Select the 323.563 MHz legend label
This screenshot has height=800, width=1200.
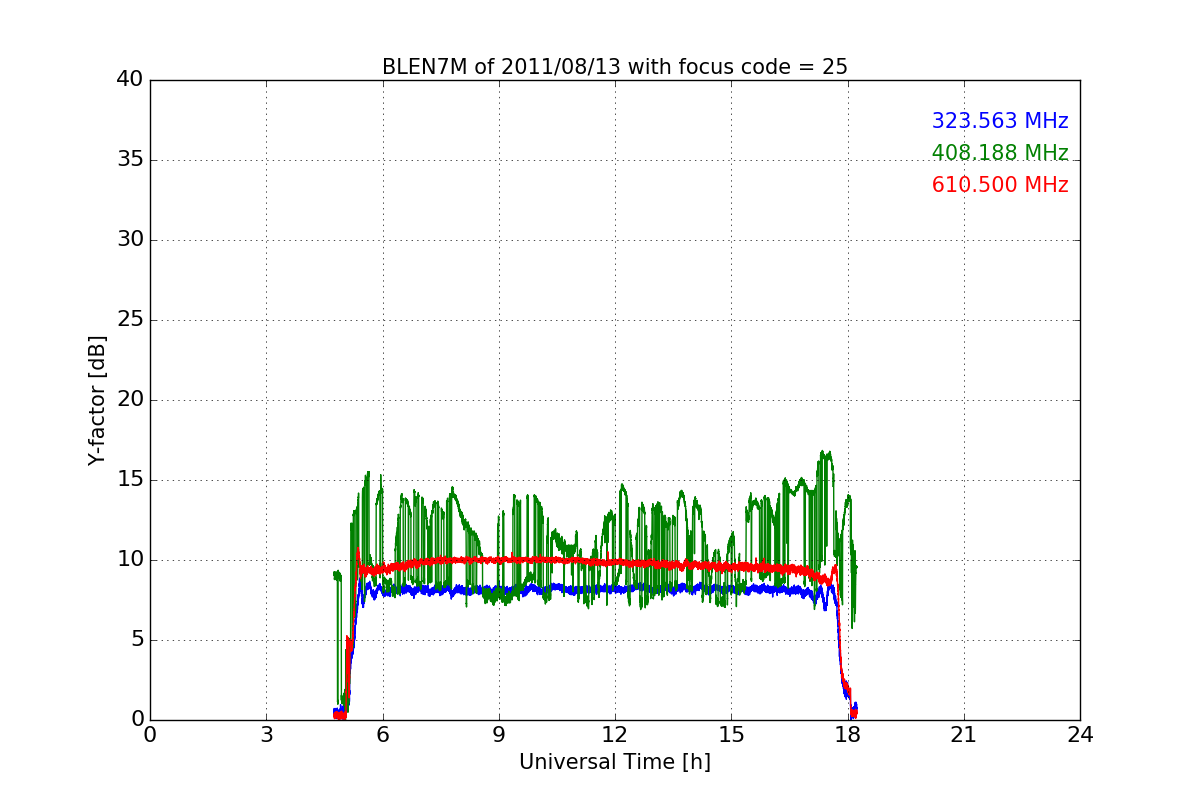click(x=1000, y=121)
